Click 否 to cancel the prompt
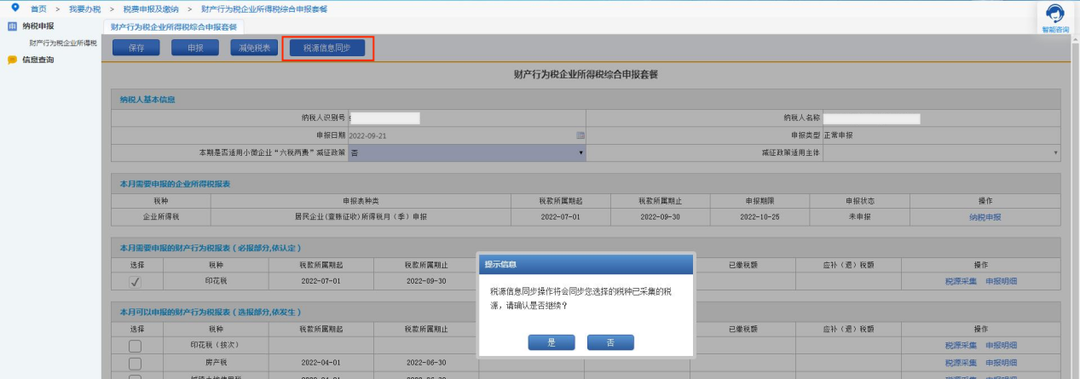This screenshot has width=1080, height=379. 610,342
